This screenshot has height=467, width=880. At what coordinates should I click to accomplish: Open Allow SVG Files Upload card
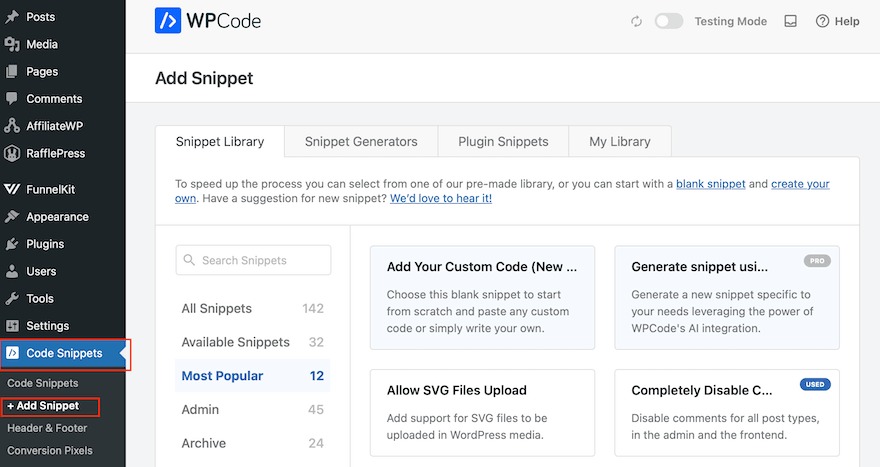(x=482, y=413)
